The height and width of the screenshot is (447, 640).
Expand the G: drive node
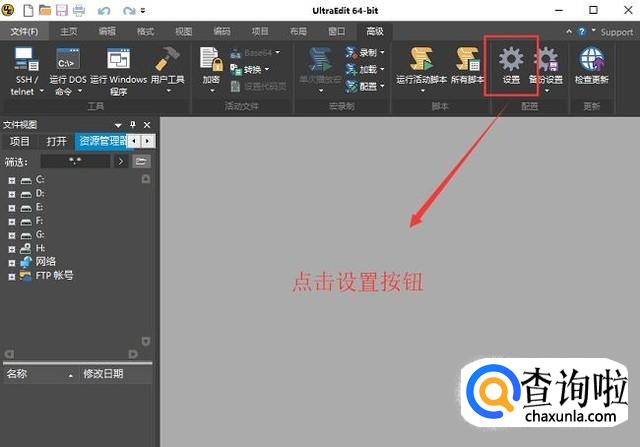point(12,236)
